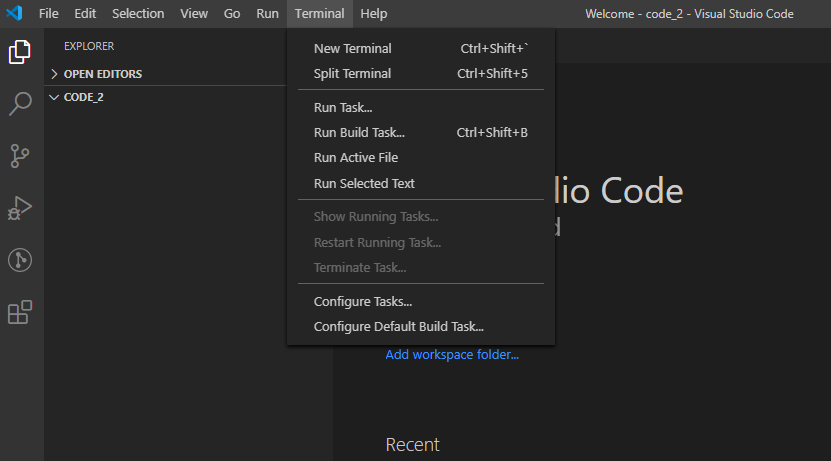
Task: Open the File menu
Action: (x=49, y=14)
